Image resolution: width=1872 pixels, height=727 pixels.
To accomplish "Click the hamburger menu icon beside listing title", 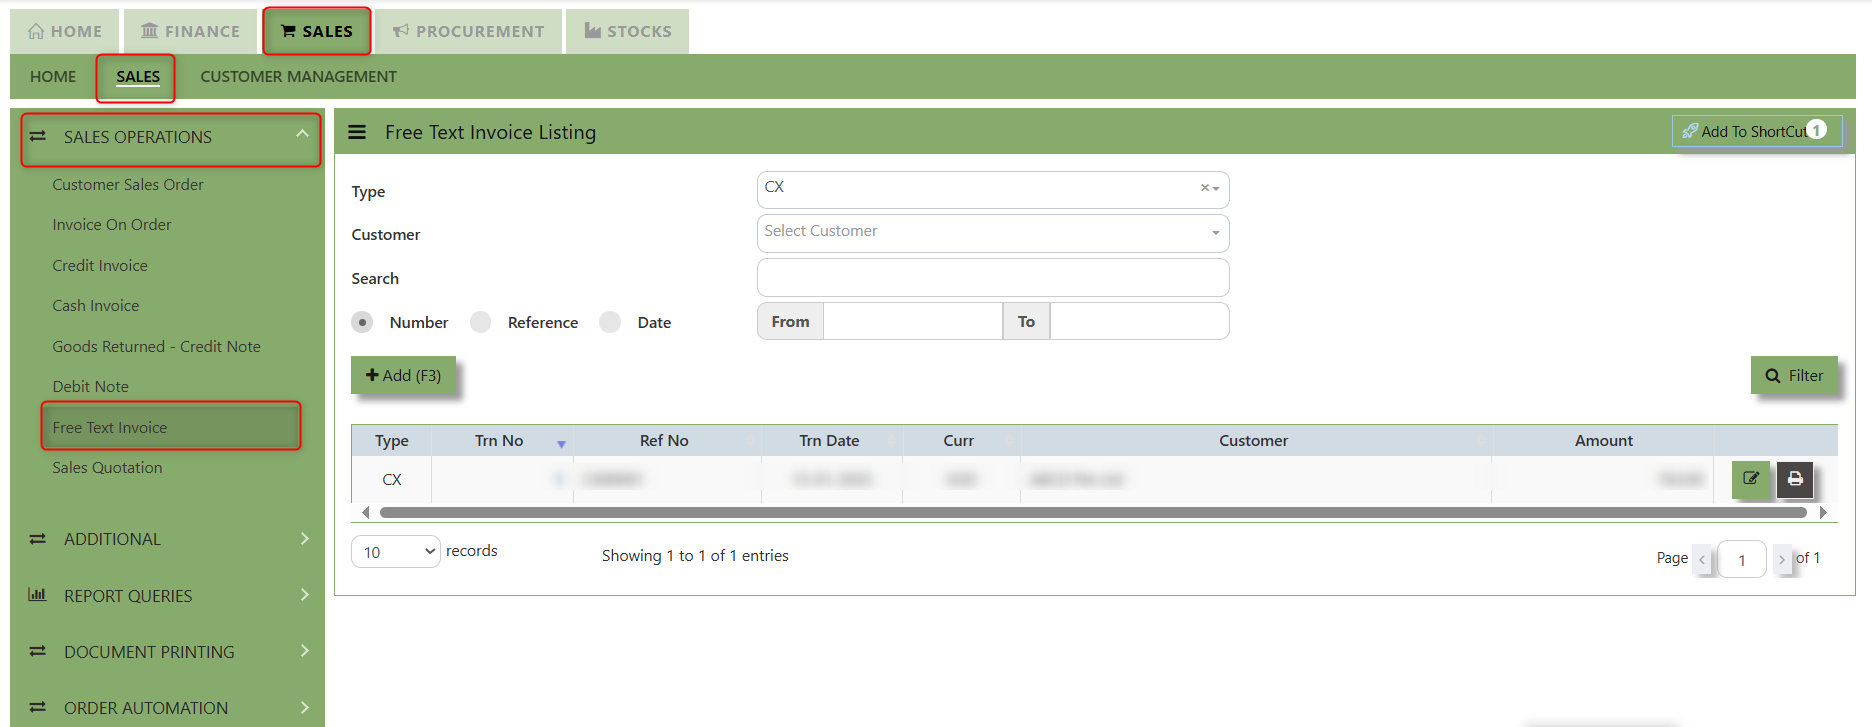I will coord(357,132).
